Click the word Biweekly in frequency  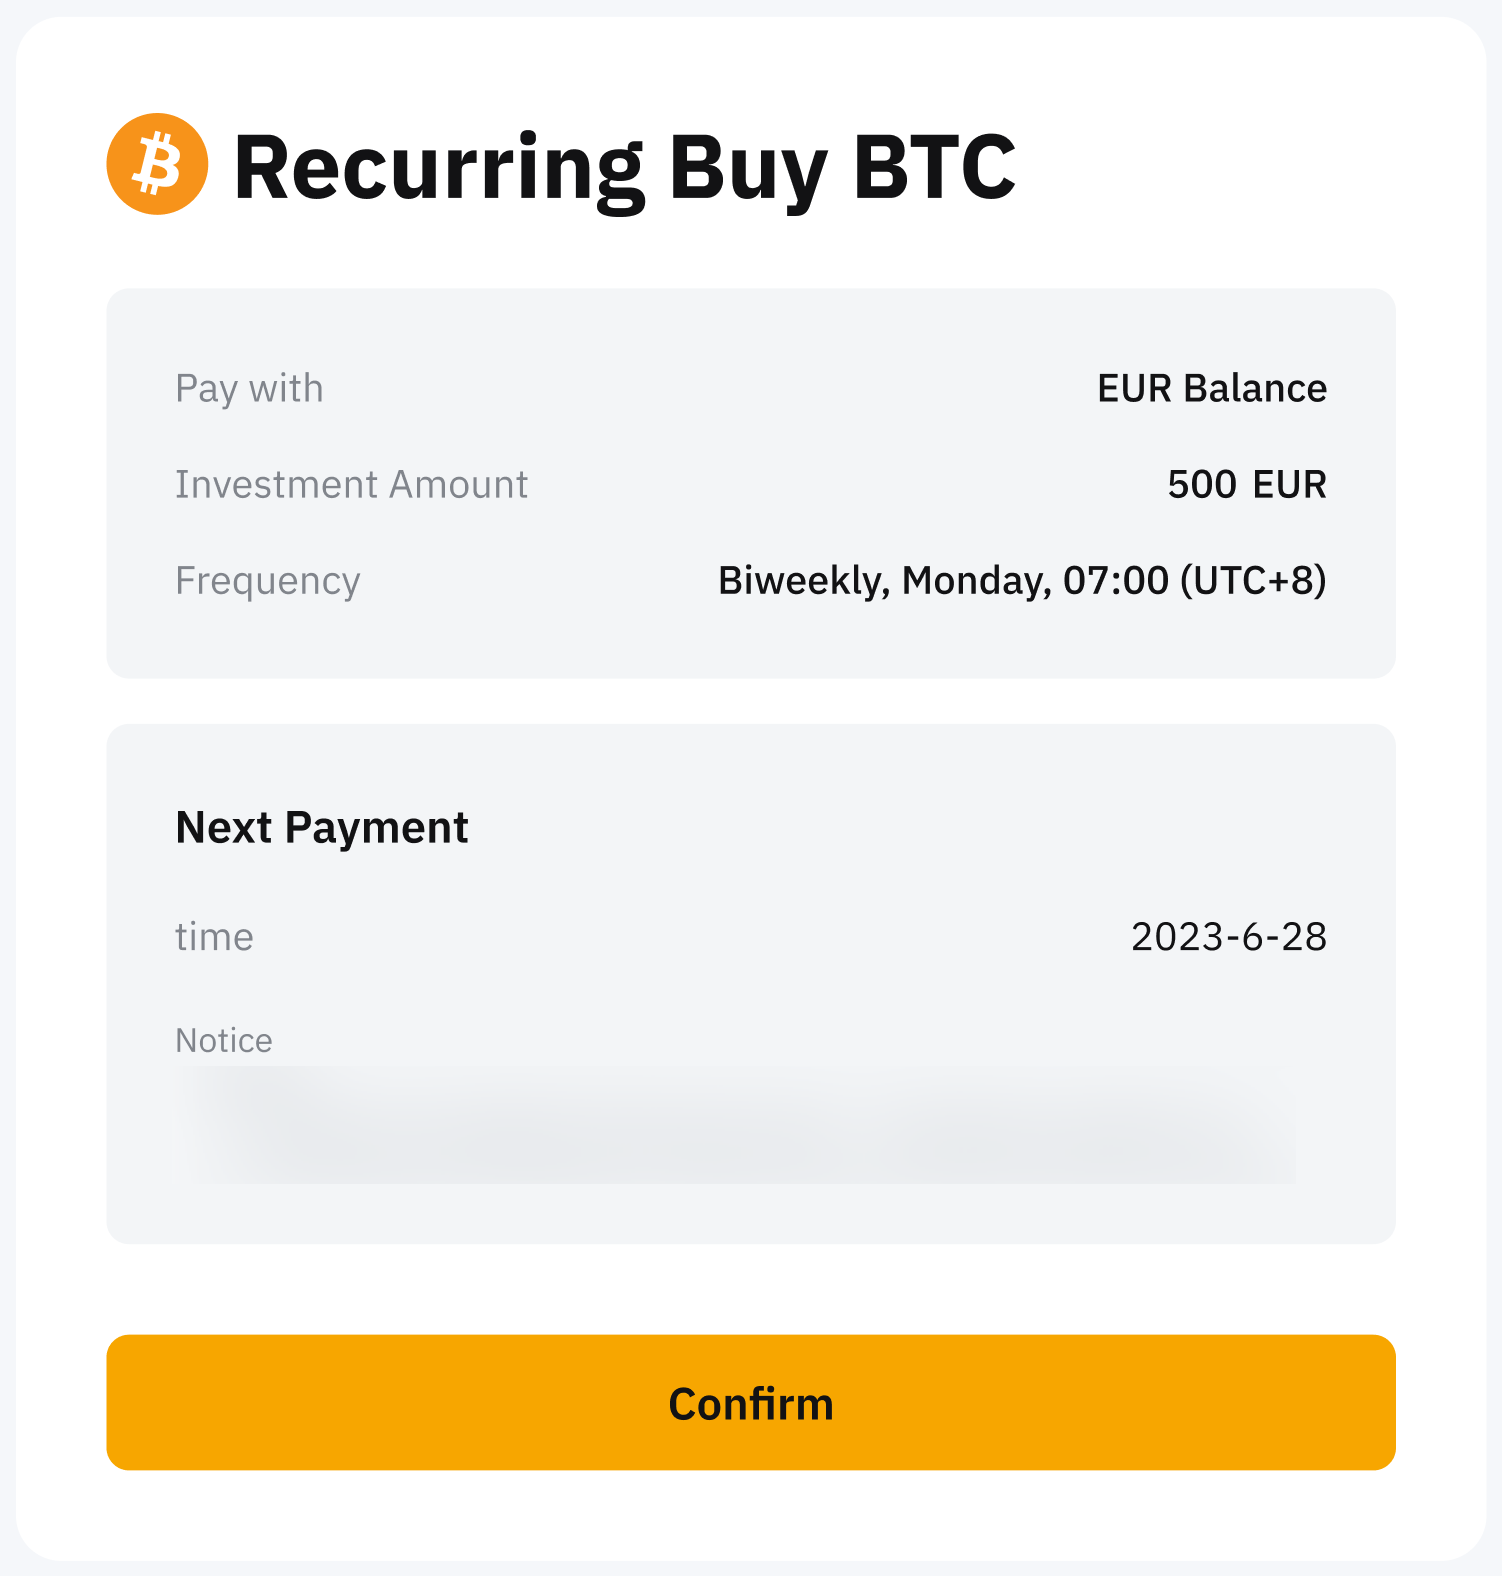point(801,581)
